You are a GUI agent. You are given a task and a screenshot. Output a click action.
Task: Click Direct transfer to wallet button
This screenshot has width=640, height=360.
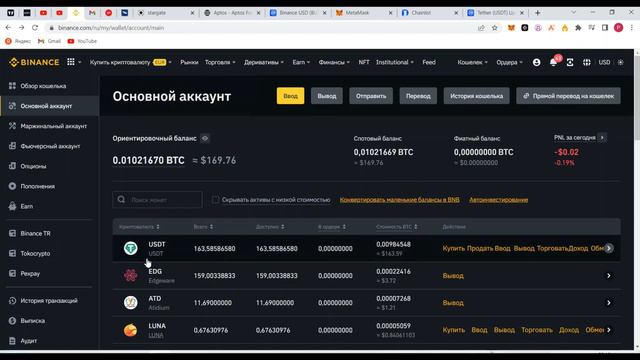568,96
